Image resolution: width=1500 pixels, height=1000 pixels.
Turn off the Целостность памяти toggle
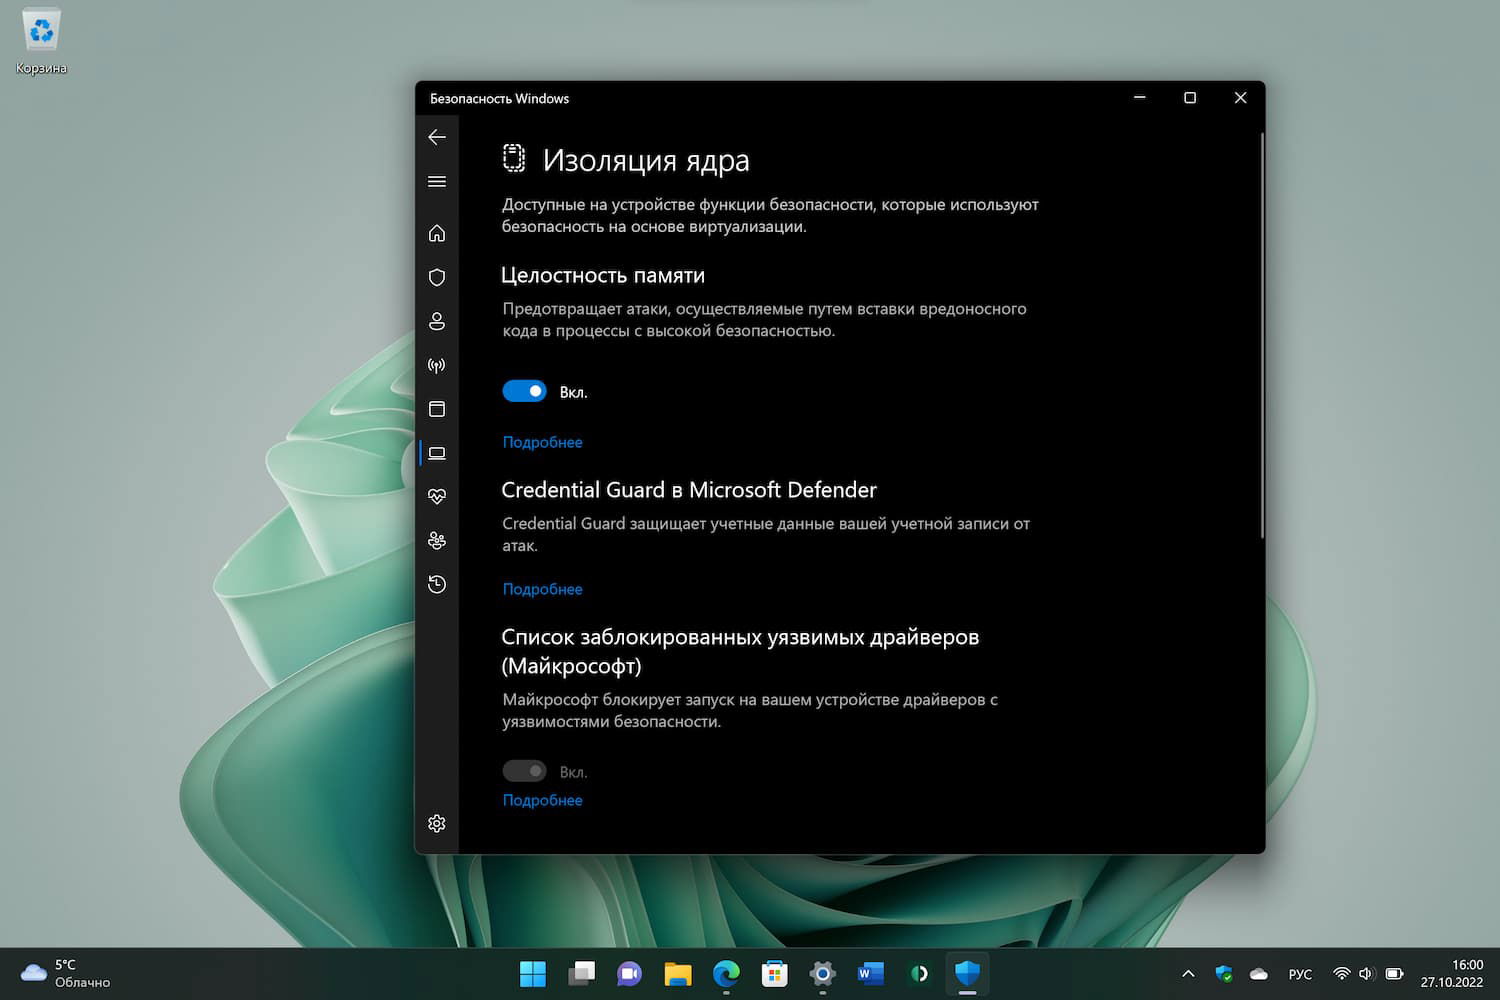click(x=524, y=391)
